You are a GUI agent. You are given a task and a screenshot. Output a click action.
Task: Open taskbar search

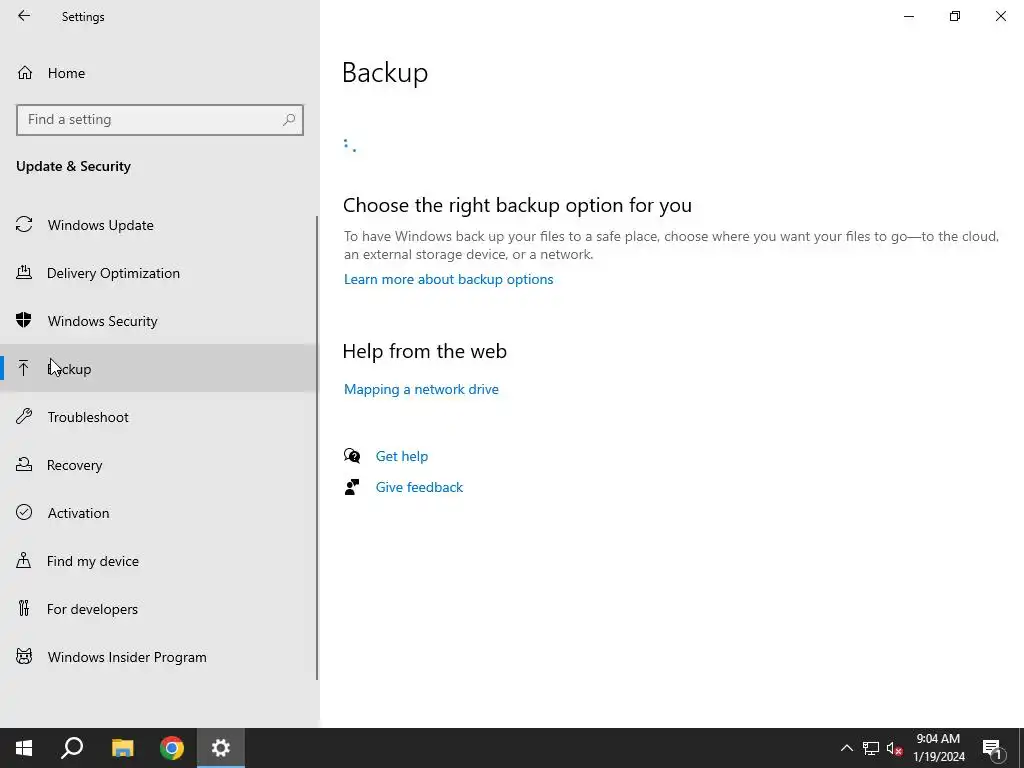tap(72, 748)
